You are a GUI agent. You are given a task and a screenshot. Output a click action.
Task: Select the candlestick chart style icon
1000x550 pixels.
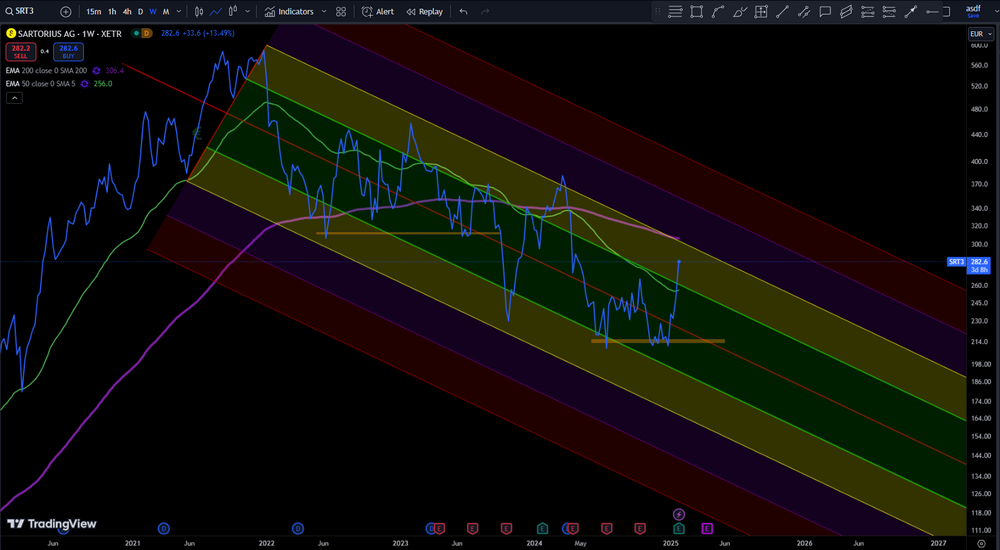[x=199, y=12]
